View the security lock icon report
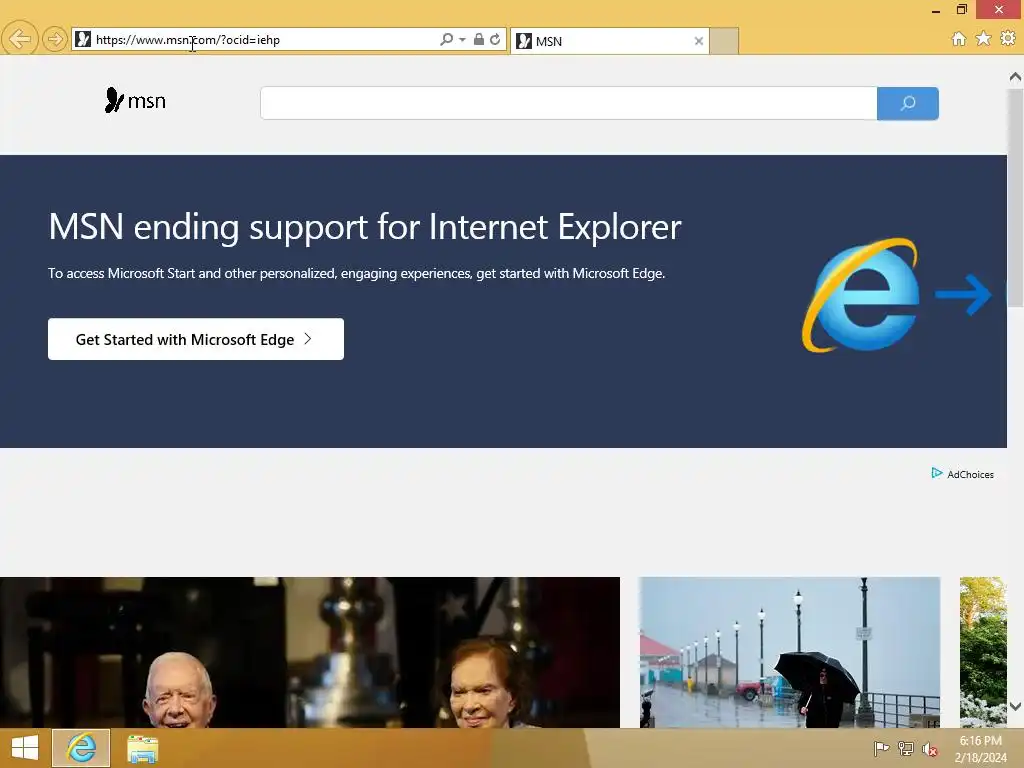 coord(479,39)
